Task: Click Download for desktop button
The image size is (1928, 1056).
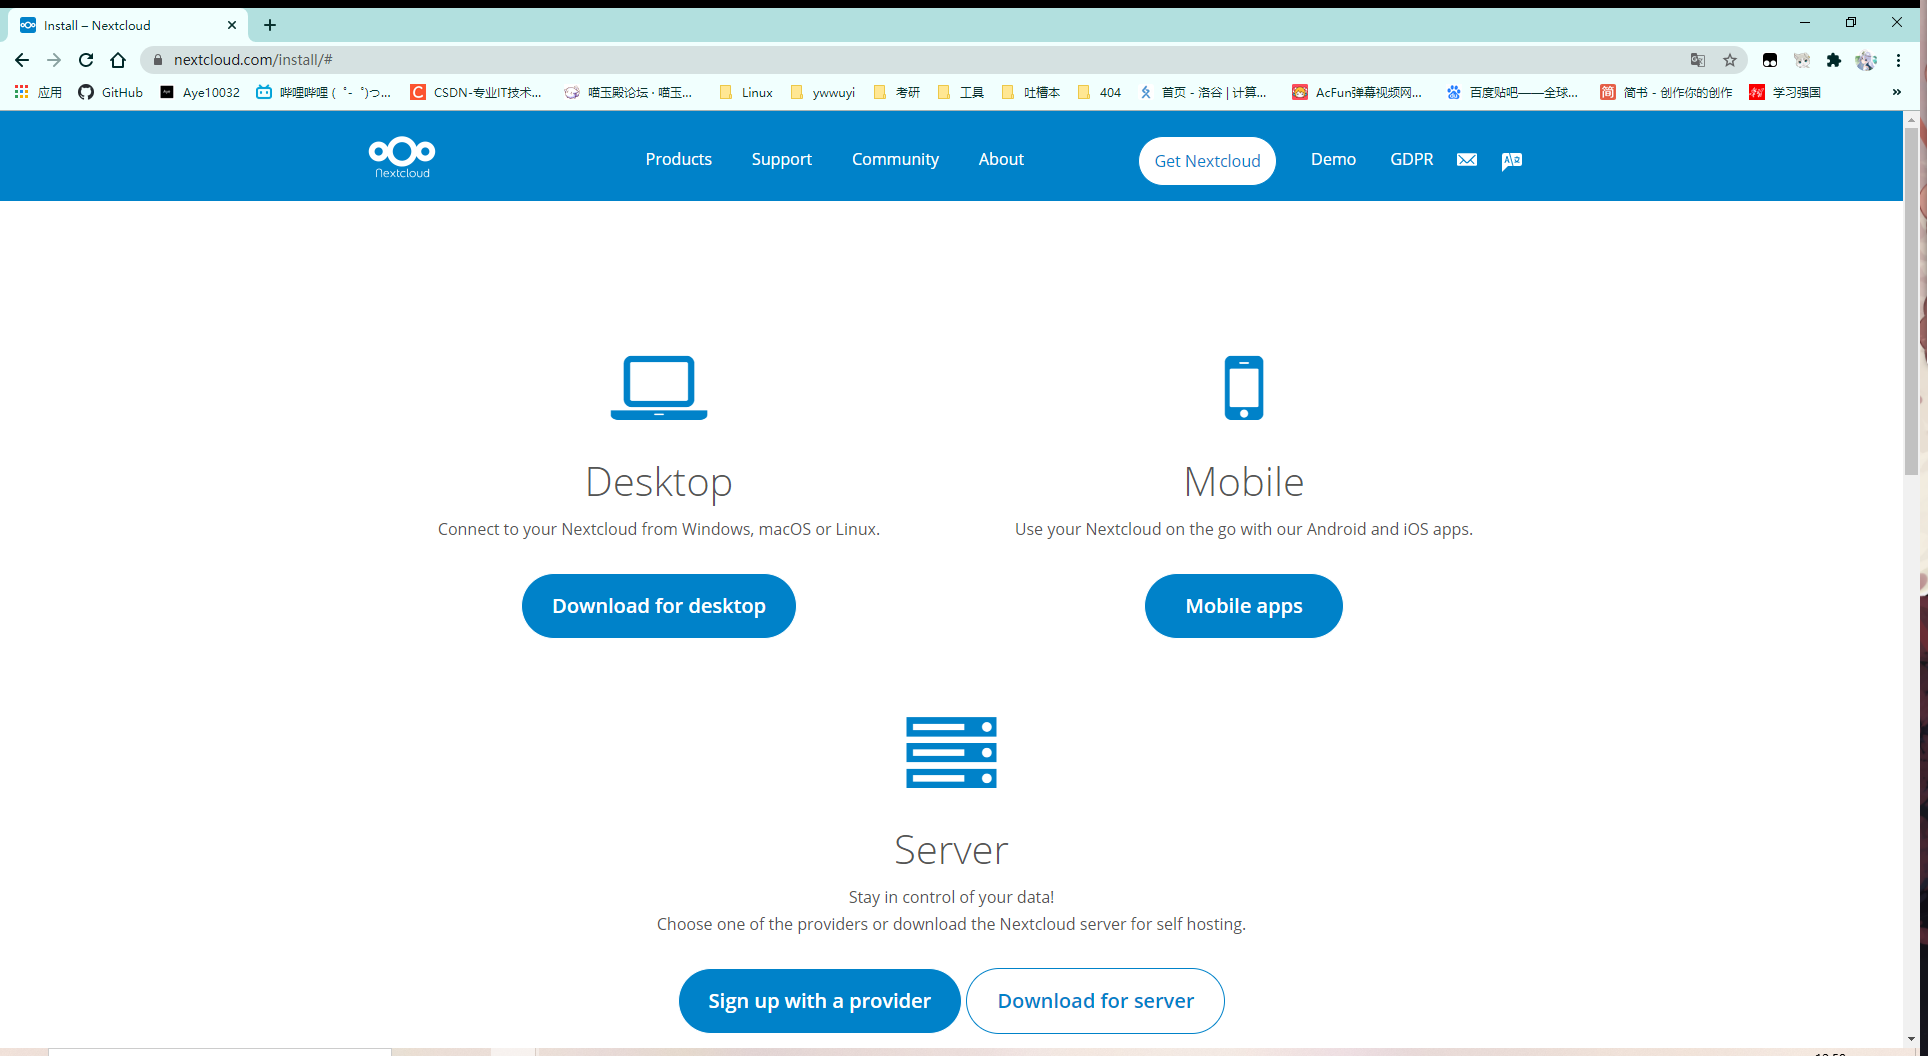Action: pos(659,606)
